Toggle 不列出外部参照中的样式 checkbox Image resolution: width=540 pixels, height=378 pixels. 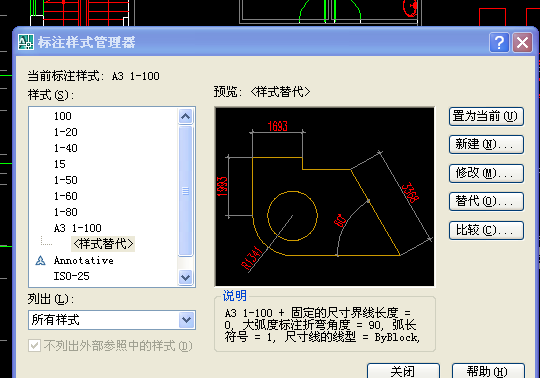point(34,346)
